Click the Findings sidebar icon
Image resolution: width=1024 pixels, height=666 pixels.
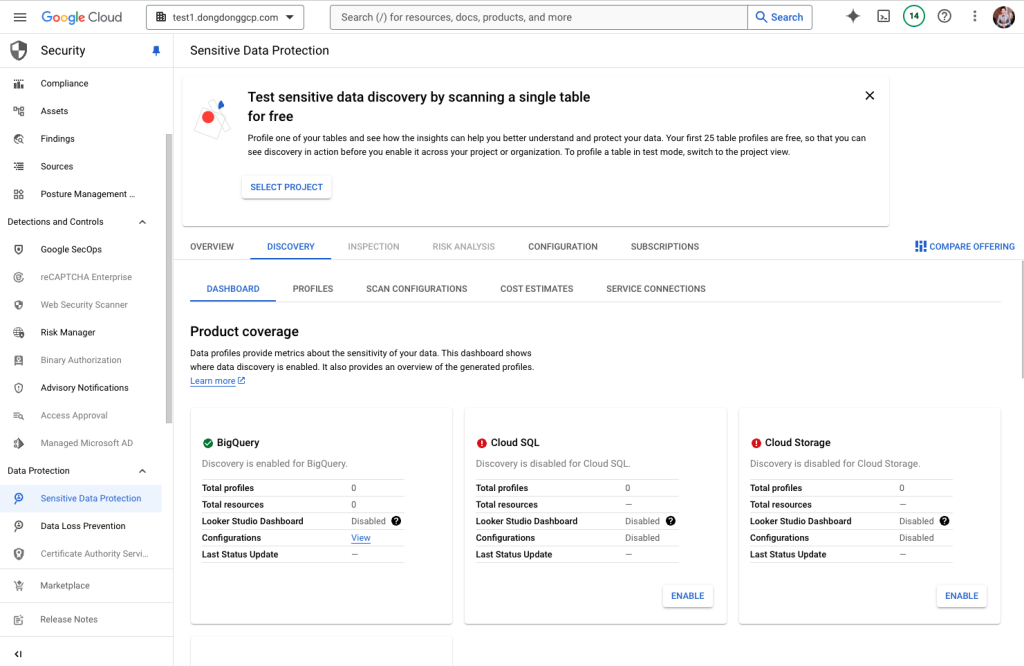click(x=19, y=139)
